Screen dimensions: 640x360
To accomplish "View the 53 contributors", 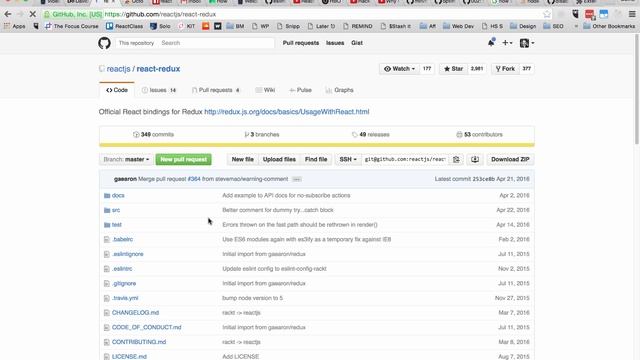I will point(479,134).
